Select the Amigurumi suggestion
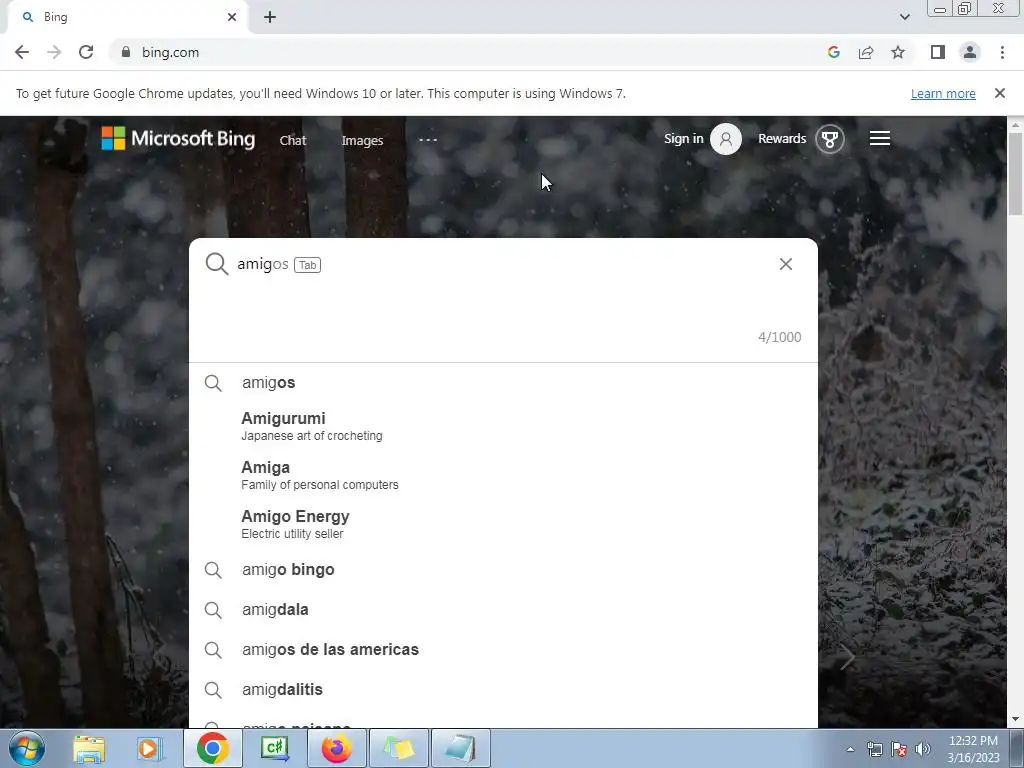This screenshot has width=1024, height=768. pos(503,426)
